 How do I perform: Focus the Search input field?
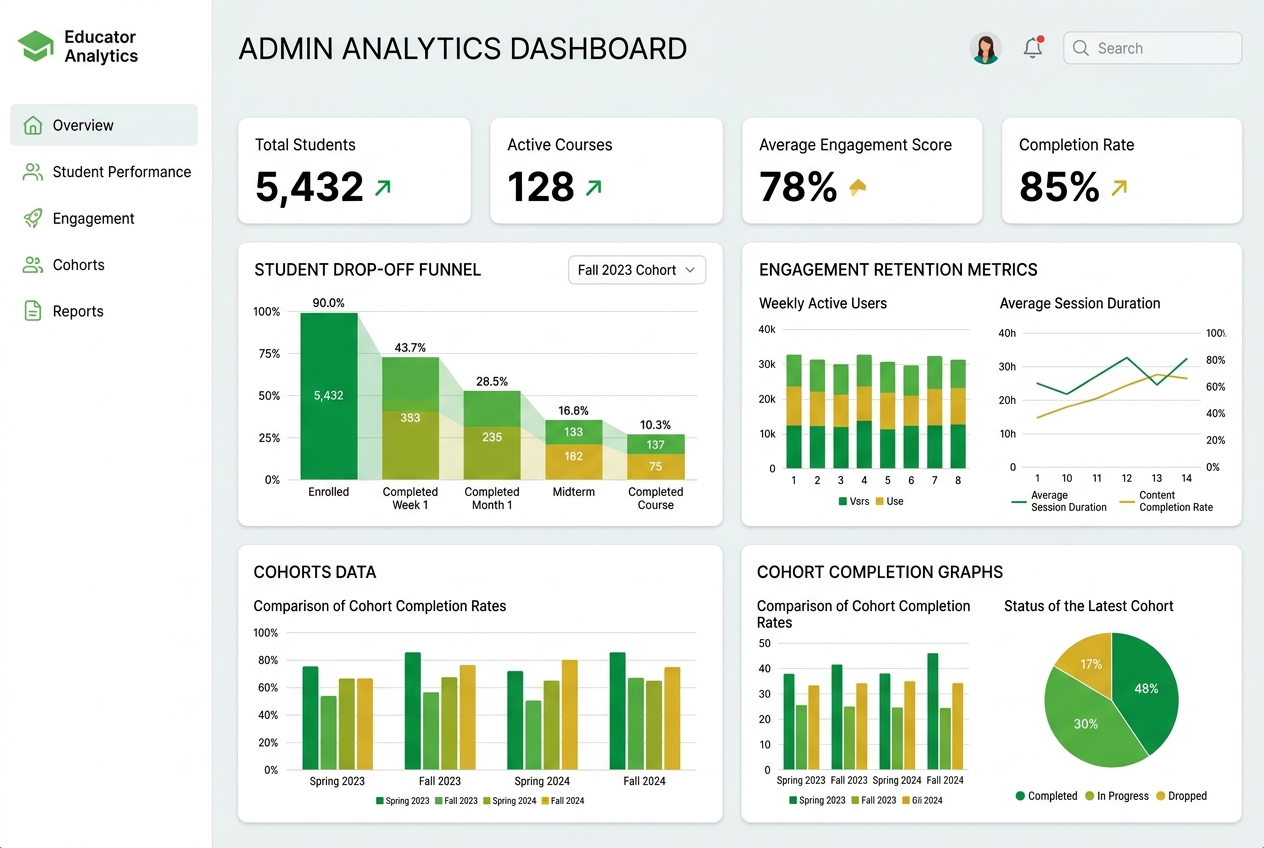coord(1152,48)
